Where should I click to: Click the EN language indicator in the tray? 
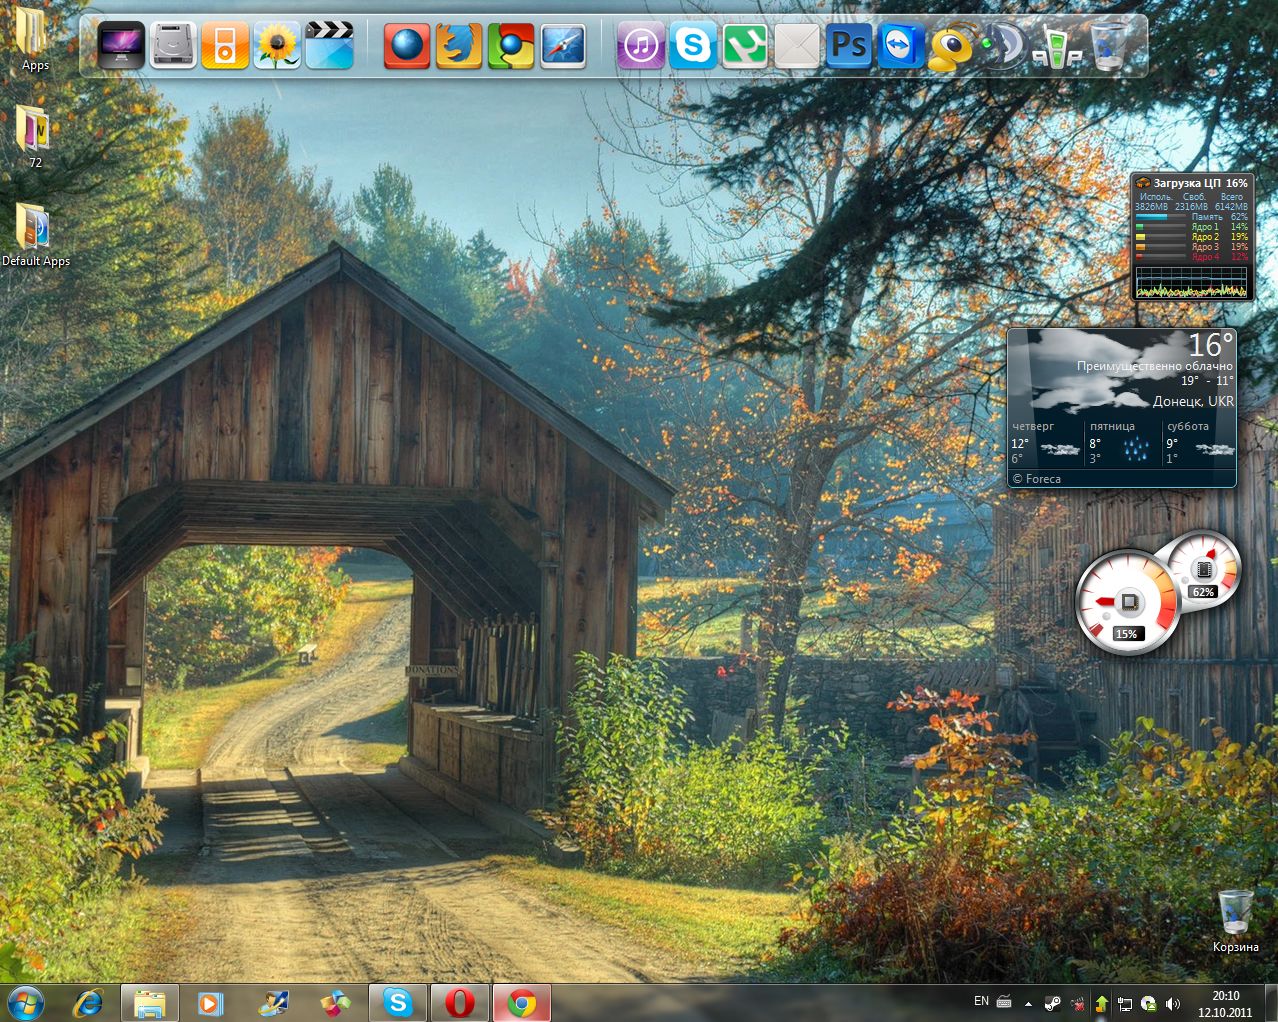[981, 1001]
